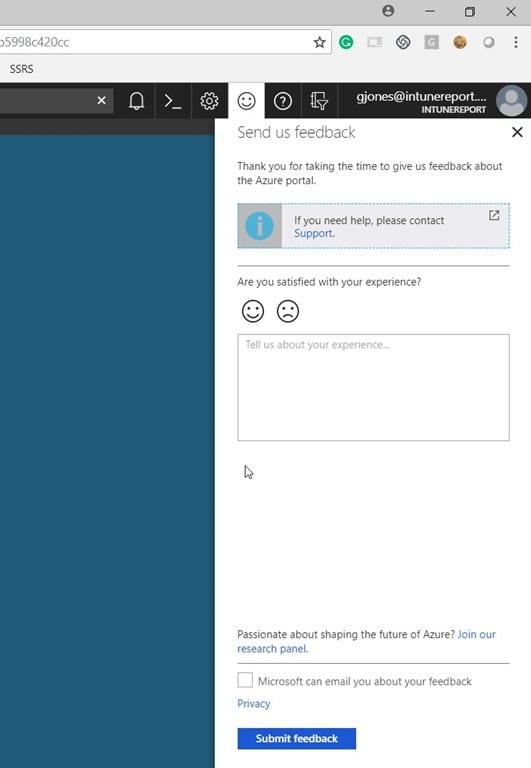Open the SSRS bookmark
Image resolution: width=531 pixels, height=768 pixels.
click(22, 69)
